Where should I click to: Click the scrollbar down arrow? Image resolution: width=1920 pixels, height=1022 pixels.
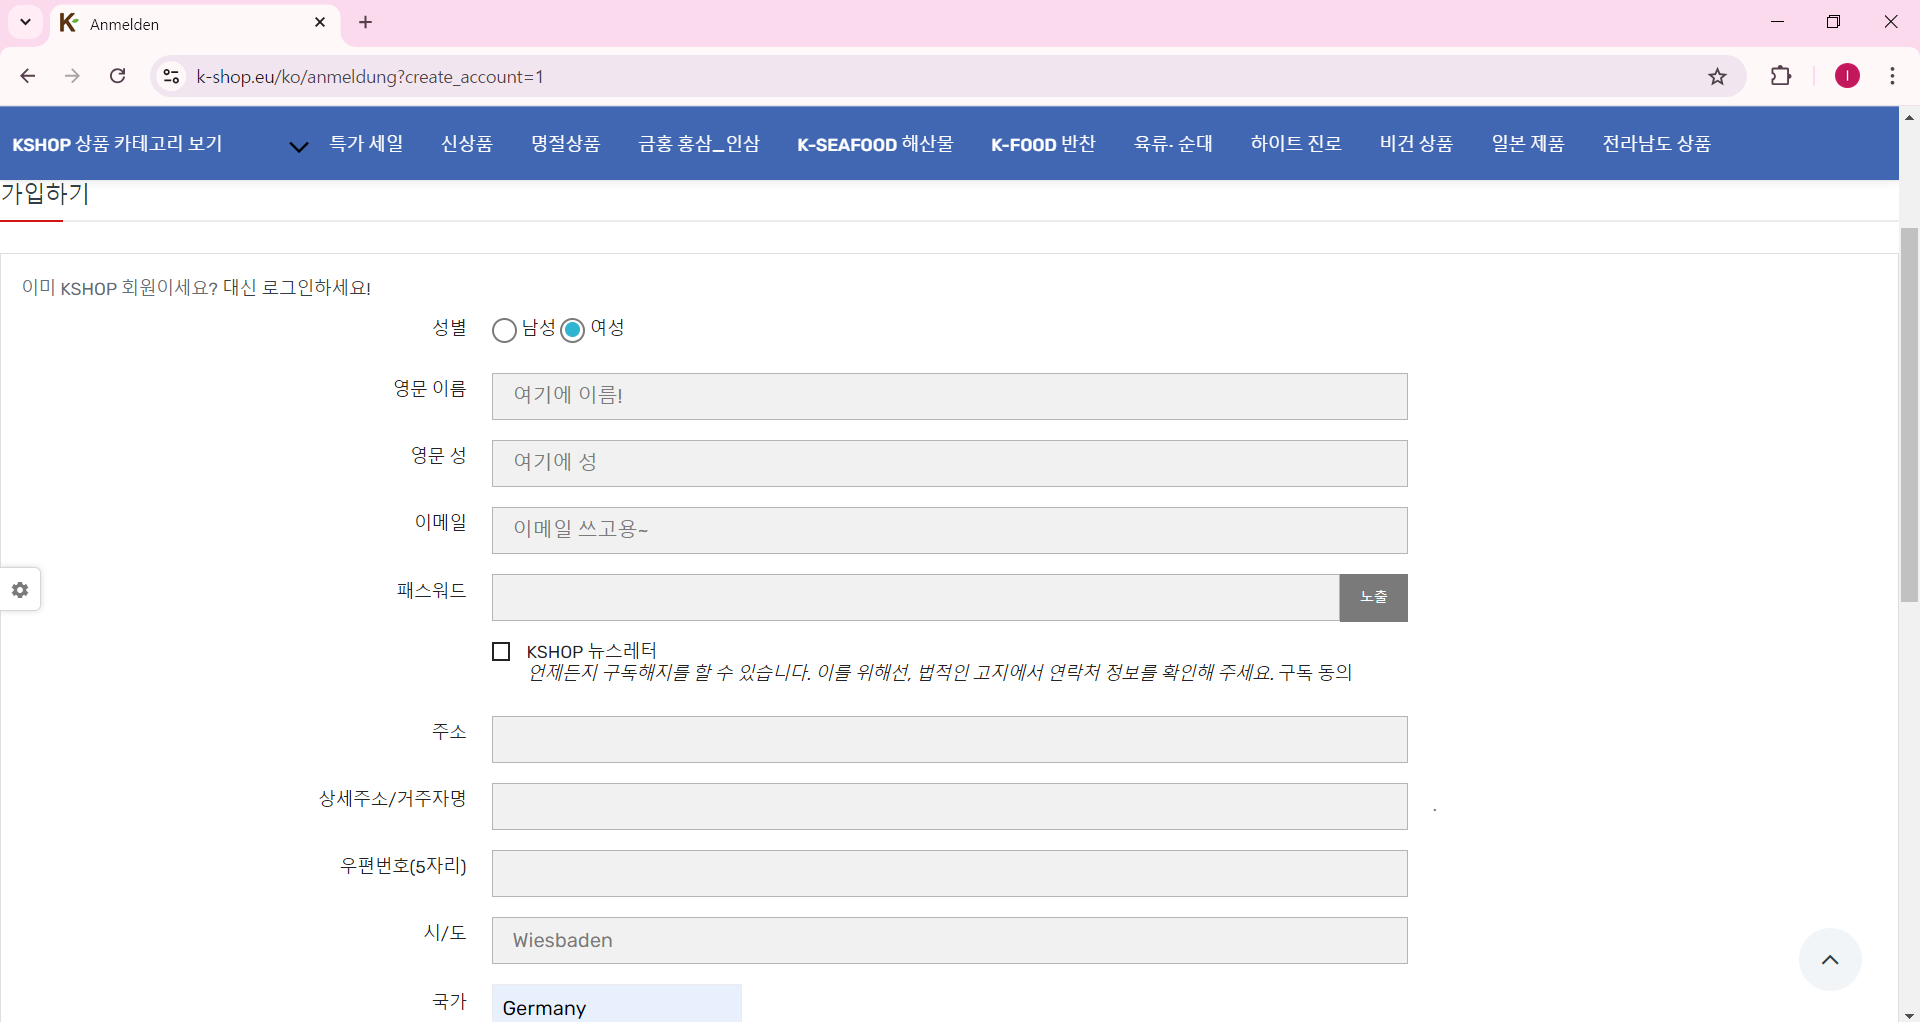pyautogui.click(x=1909, y=1014)
